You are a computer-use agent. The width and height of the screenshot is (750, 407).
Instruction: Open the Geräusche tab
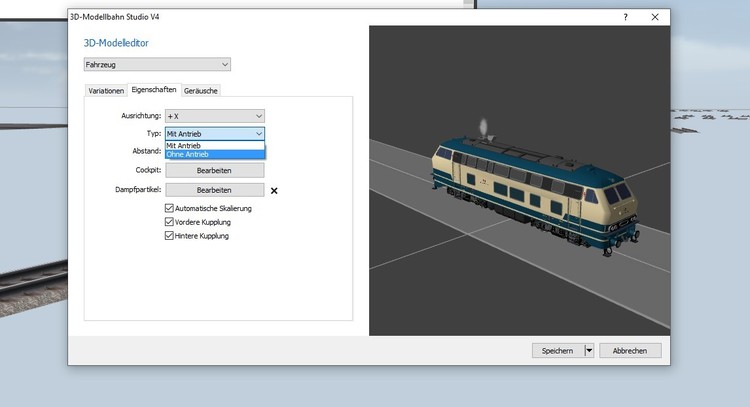(x=201, y=90)
